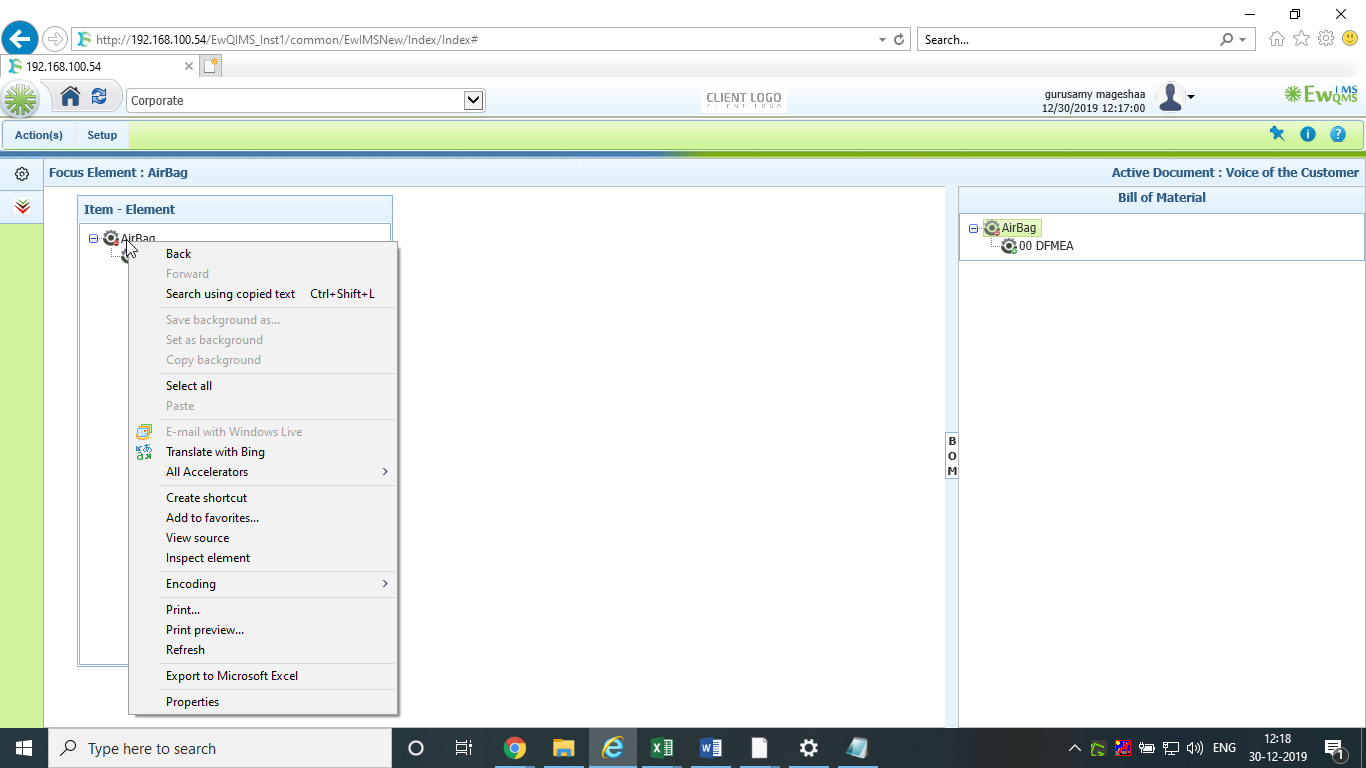Click the settings gear in left sidebar

pos(22,174)
